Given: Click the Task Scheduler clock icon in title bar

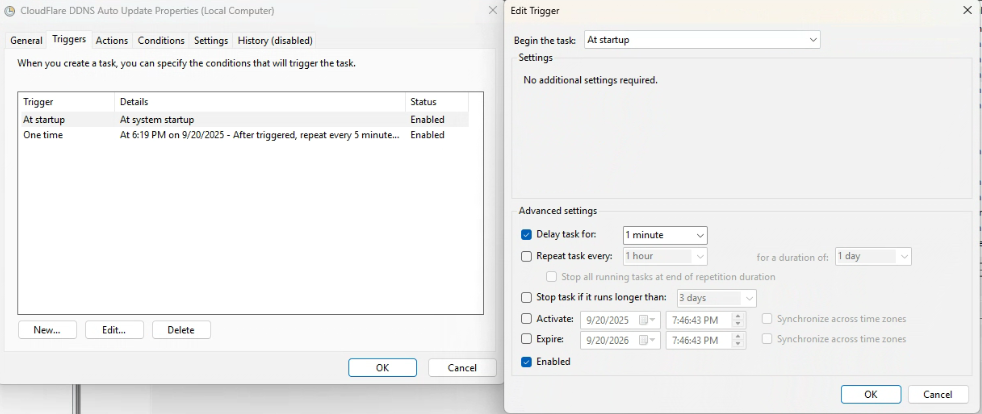Looking at the screenshot, I should click(x=11, y=10).
